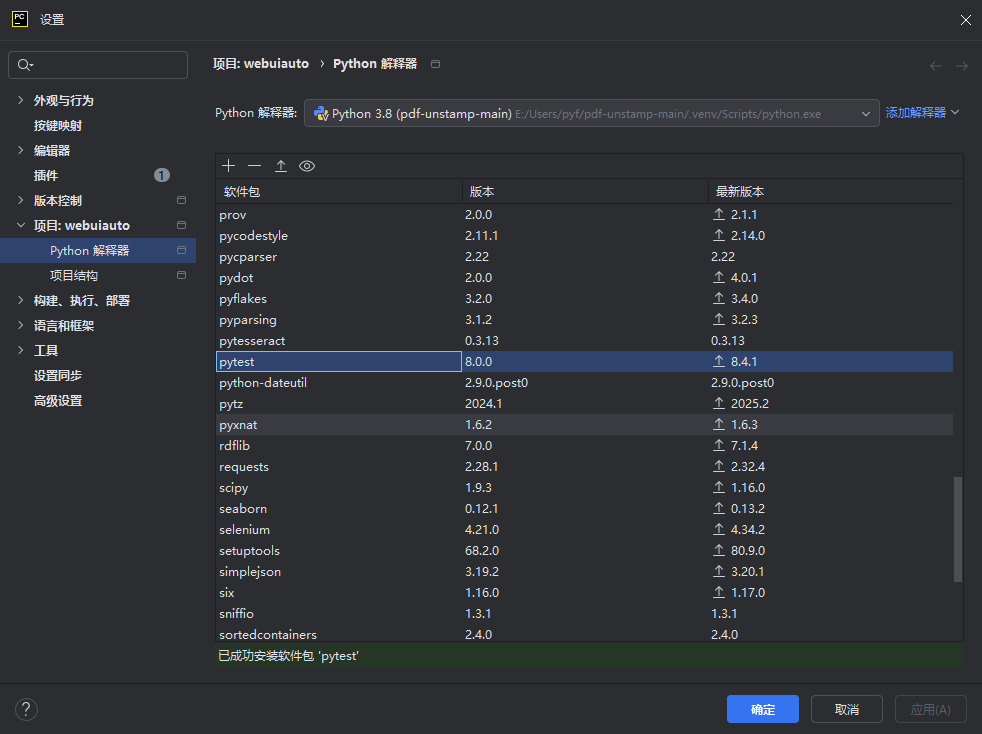Collapse the 项目: webuiauto group
This screenshot has height=734, width=982.
coord(21,225)
